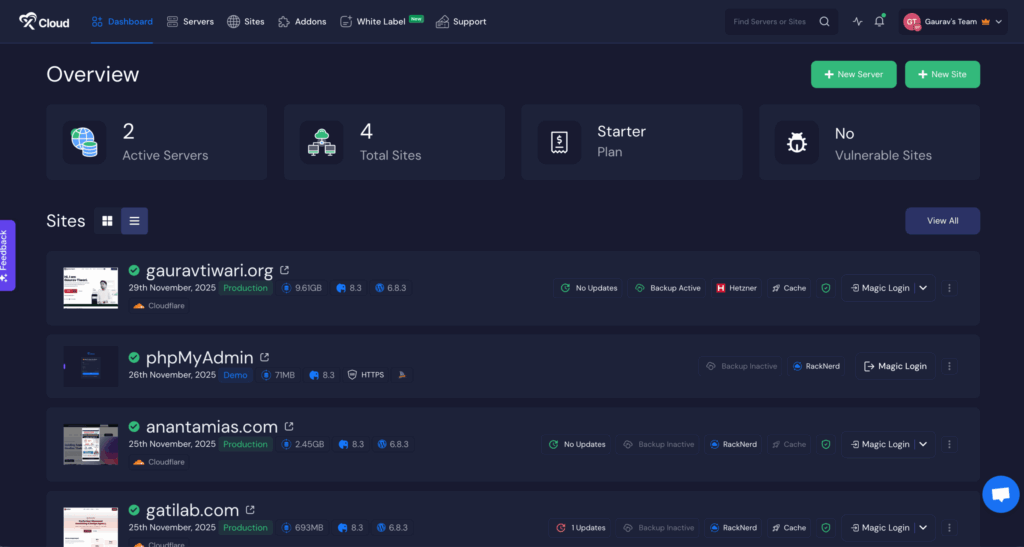
Task: Switch sites to grid view
Action: [x=107, y=221]
